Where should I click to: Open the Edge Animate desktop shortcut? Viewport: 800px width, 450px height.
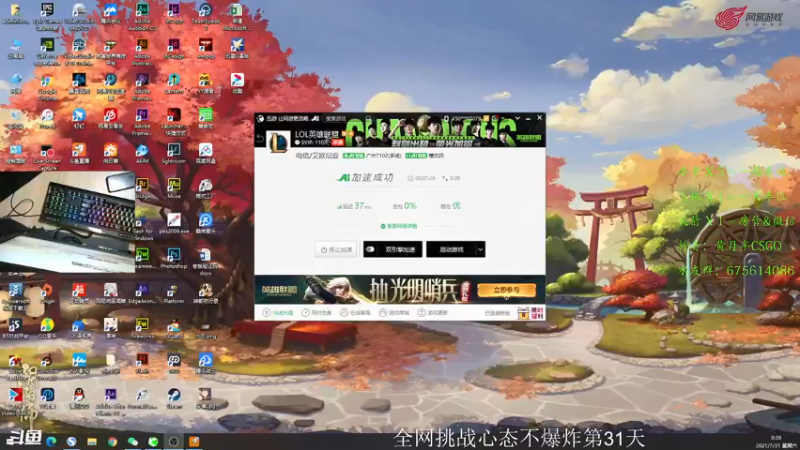pyautogui.click(x=142, y=294)
